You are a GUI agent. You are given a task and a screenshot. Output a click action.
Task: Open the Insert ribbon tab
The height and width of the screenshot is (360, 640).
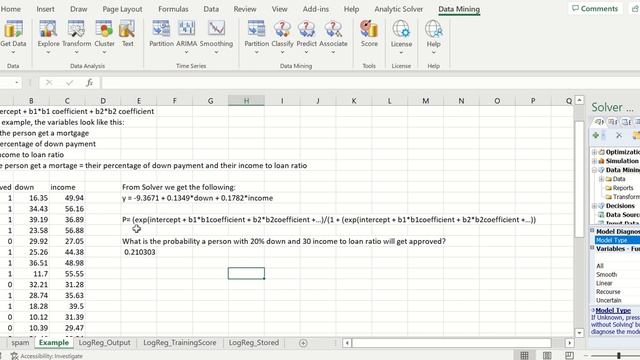click(x=45, y=9)
